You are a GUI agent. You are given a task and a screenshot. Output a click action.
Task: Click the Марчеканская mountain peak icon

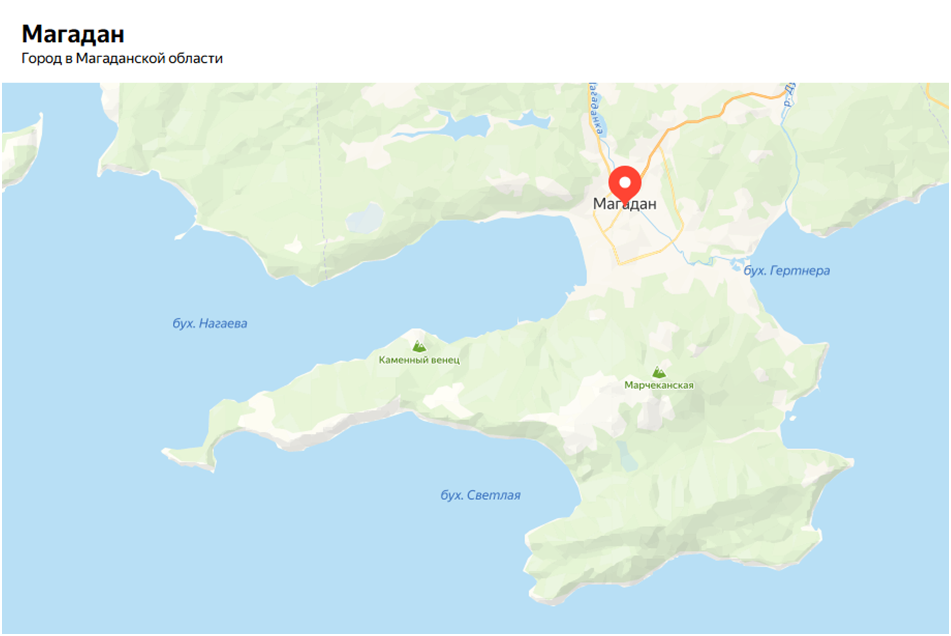click(659, 372)
